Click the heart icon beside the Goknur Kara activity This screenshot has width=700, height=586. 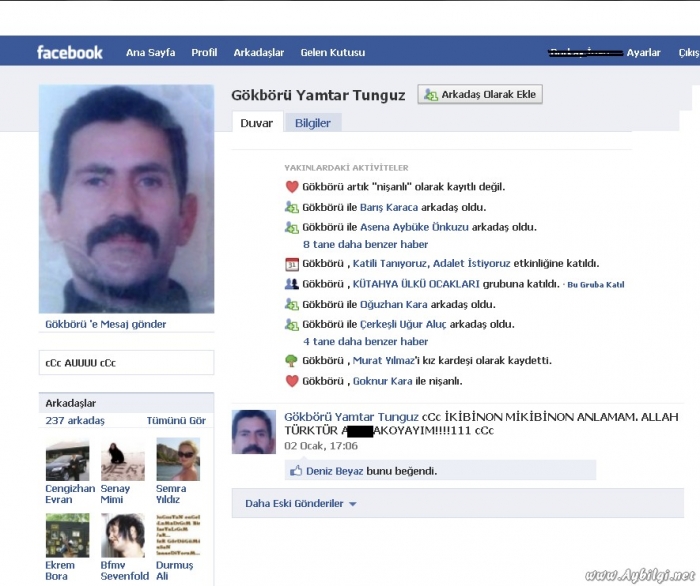tap(292, 381)
